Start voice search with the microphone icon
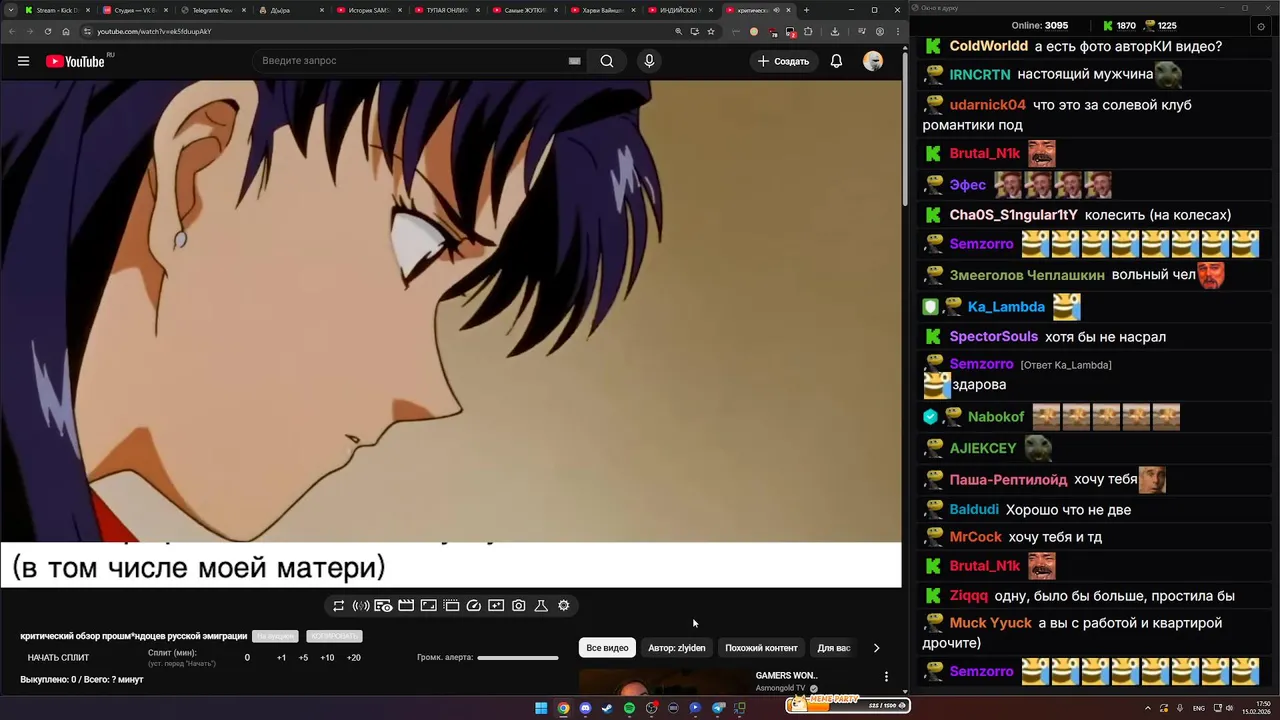Viewport: 1280px width, 720px height. (649, 61)
